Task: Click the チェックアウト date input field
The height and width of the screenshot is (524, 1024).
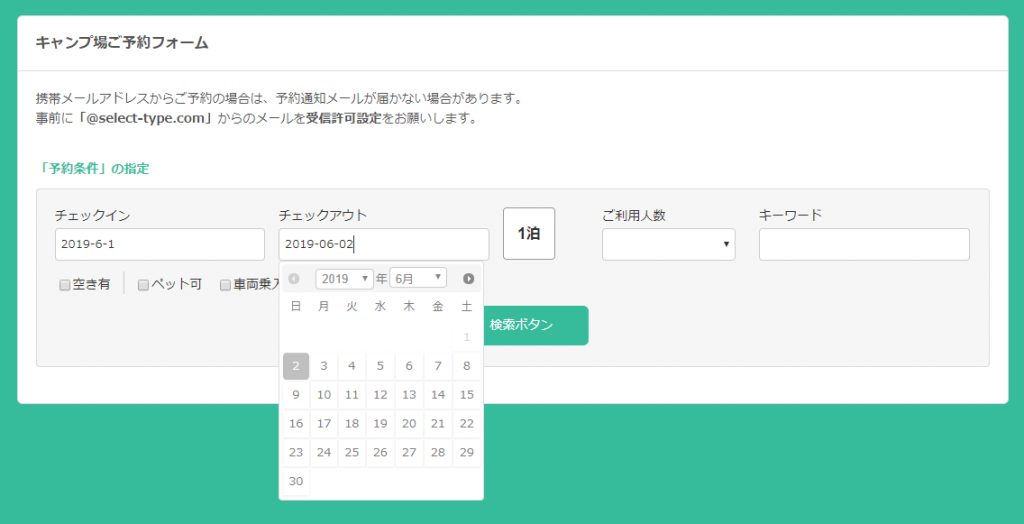Action: (384, 244)
